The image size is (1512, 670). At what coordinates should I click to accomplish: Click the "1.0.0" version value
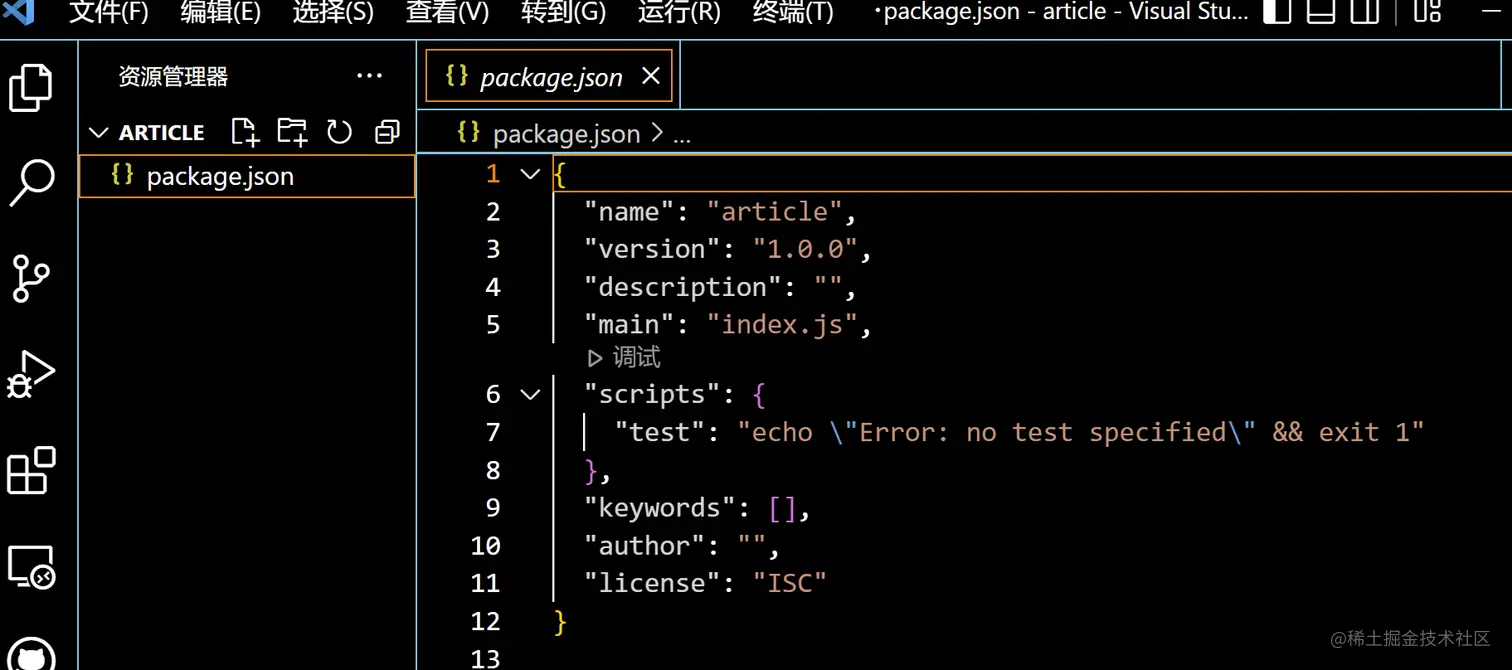(x=805, y=249)
